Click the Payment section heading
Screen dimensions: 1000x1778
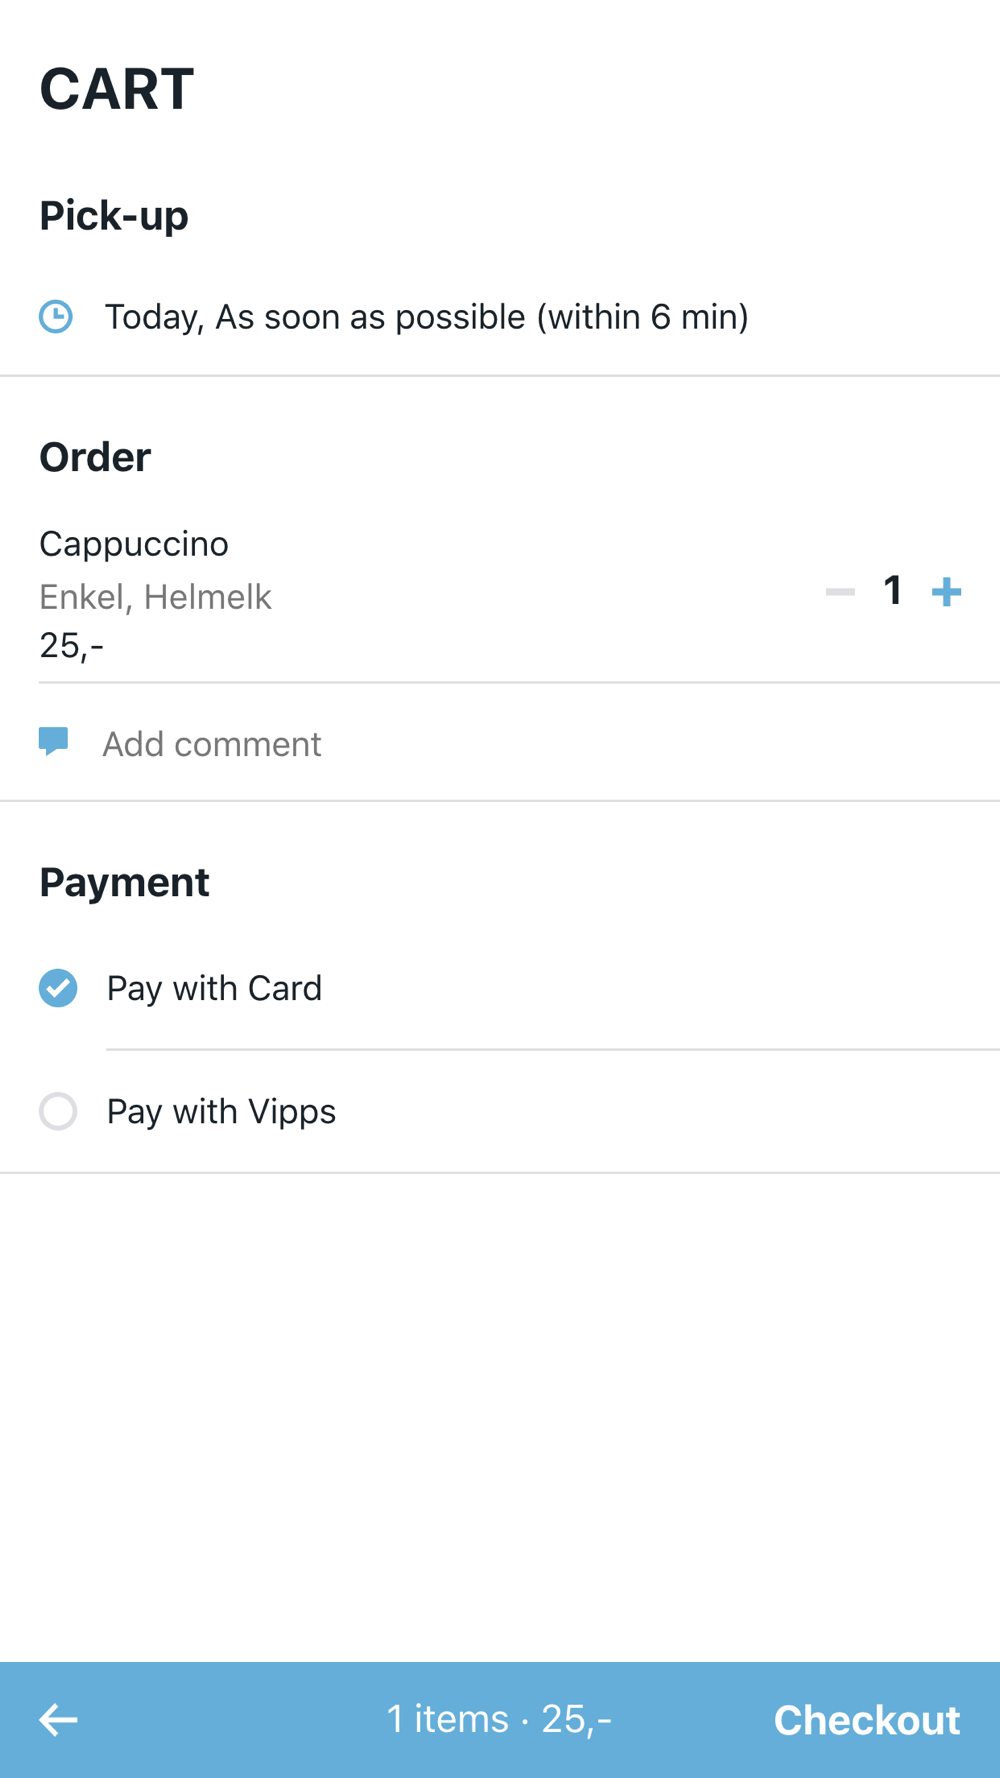(124, 882)
